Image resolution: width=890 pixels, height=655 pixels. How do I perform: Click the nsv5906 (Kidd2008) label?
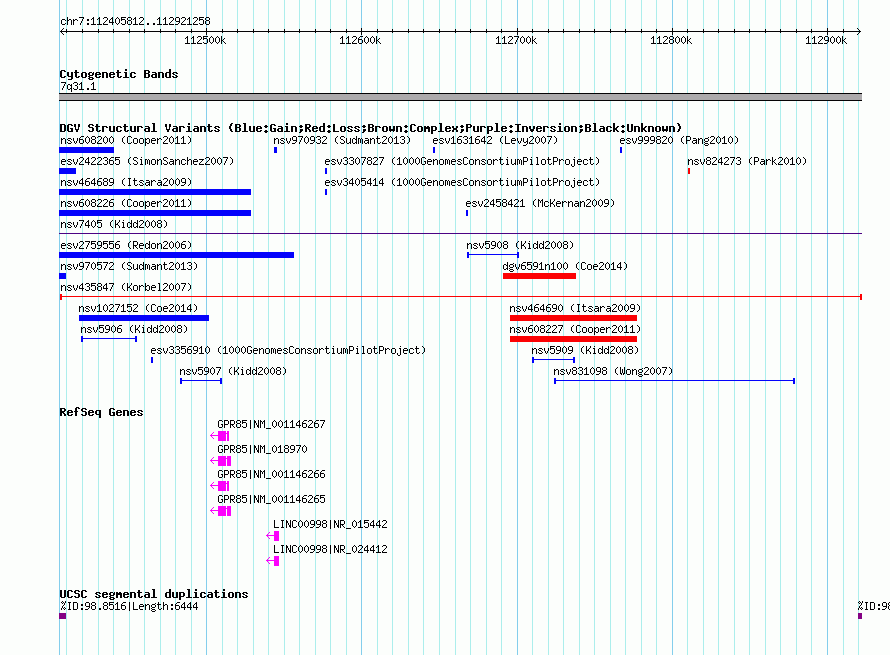click(134, 329)
